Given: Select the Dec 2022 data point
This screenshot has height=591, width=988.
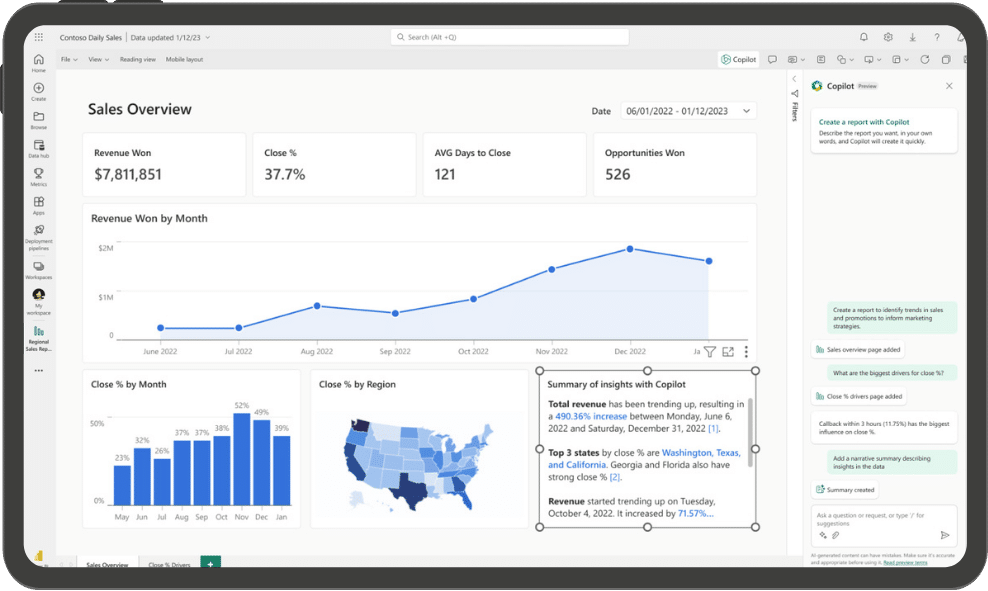Looking at the screenshot, I should click(x=629, y=249).
